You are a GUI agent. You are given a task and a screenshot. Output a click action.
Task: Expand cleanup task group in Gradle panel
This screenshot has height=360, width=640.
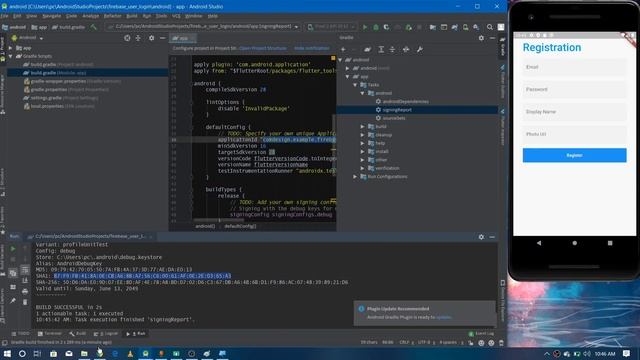tap(362, 135)
